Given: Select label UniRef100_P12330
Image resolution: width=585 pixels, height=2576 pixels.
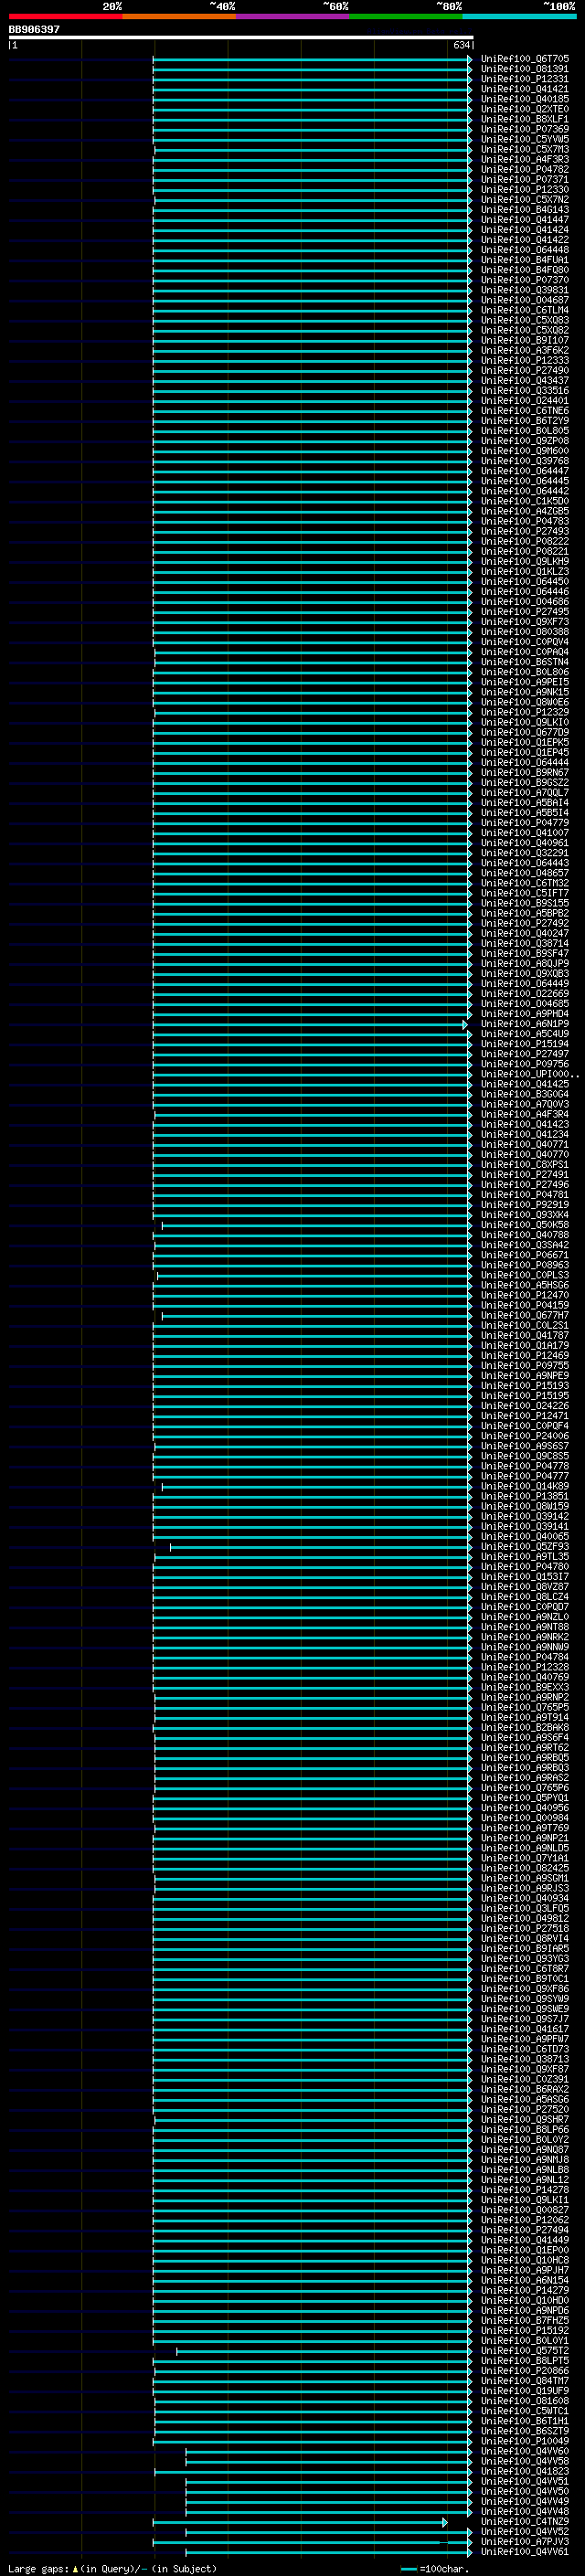Looking at the screenshot, I should point(524,189).
